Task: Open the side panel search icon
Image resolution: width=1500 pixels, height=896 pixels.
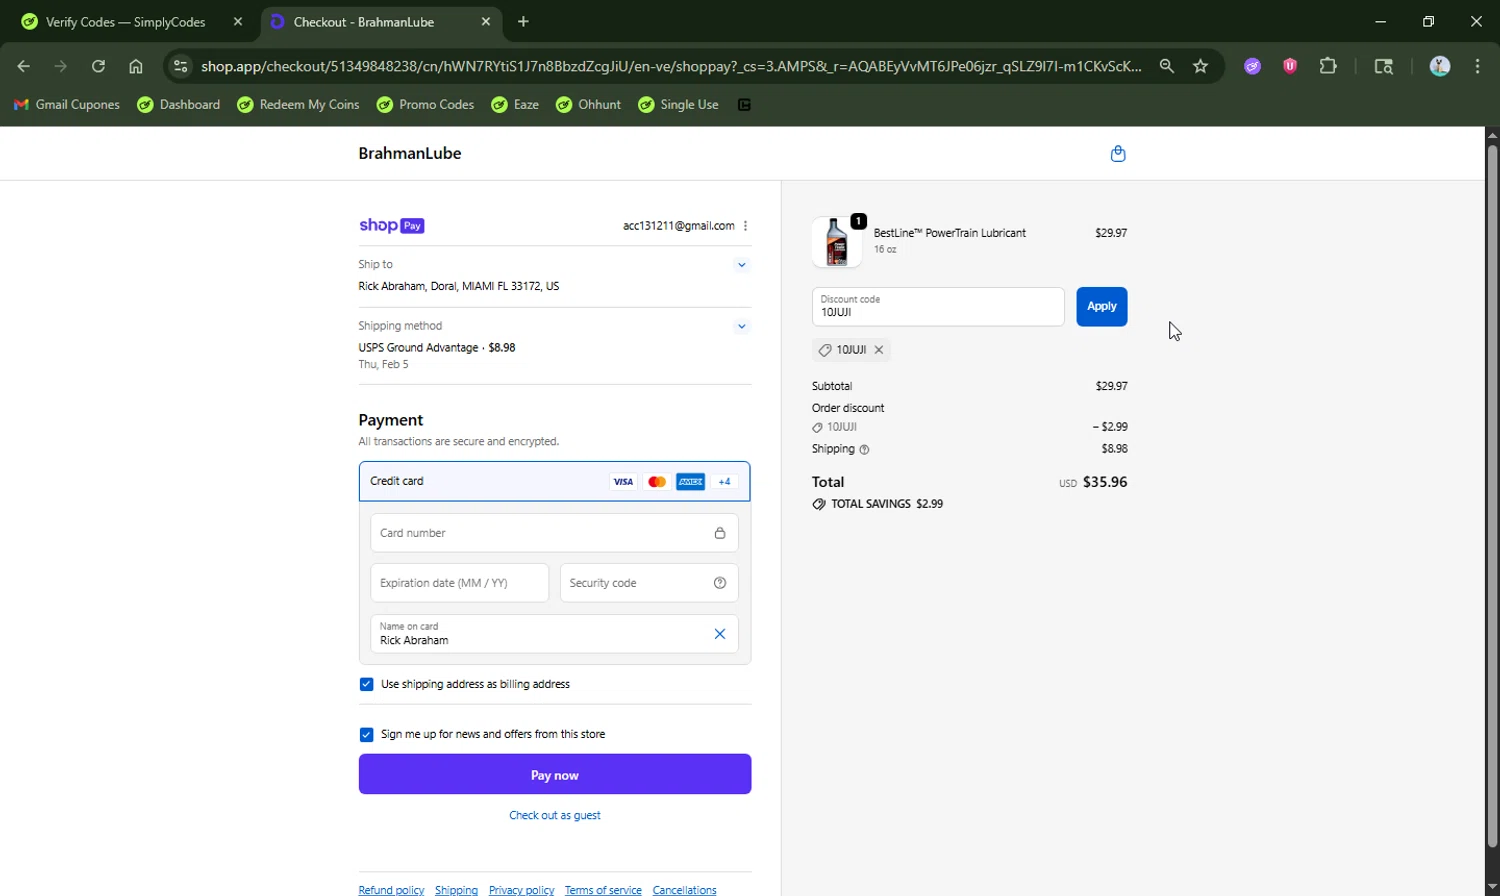Action: tap(1384, 66)
